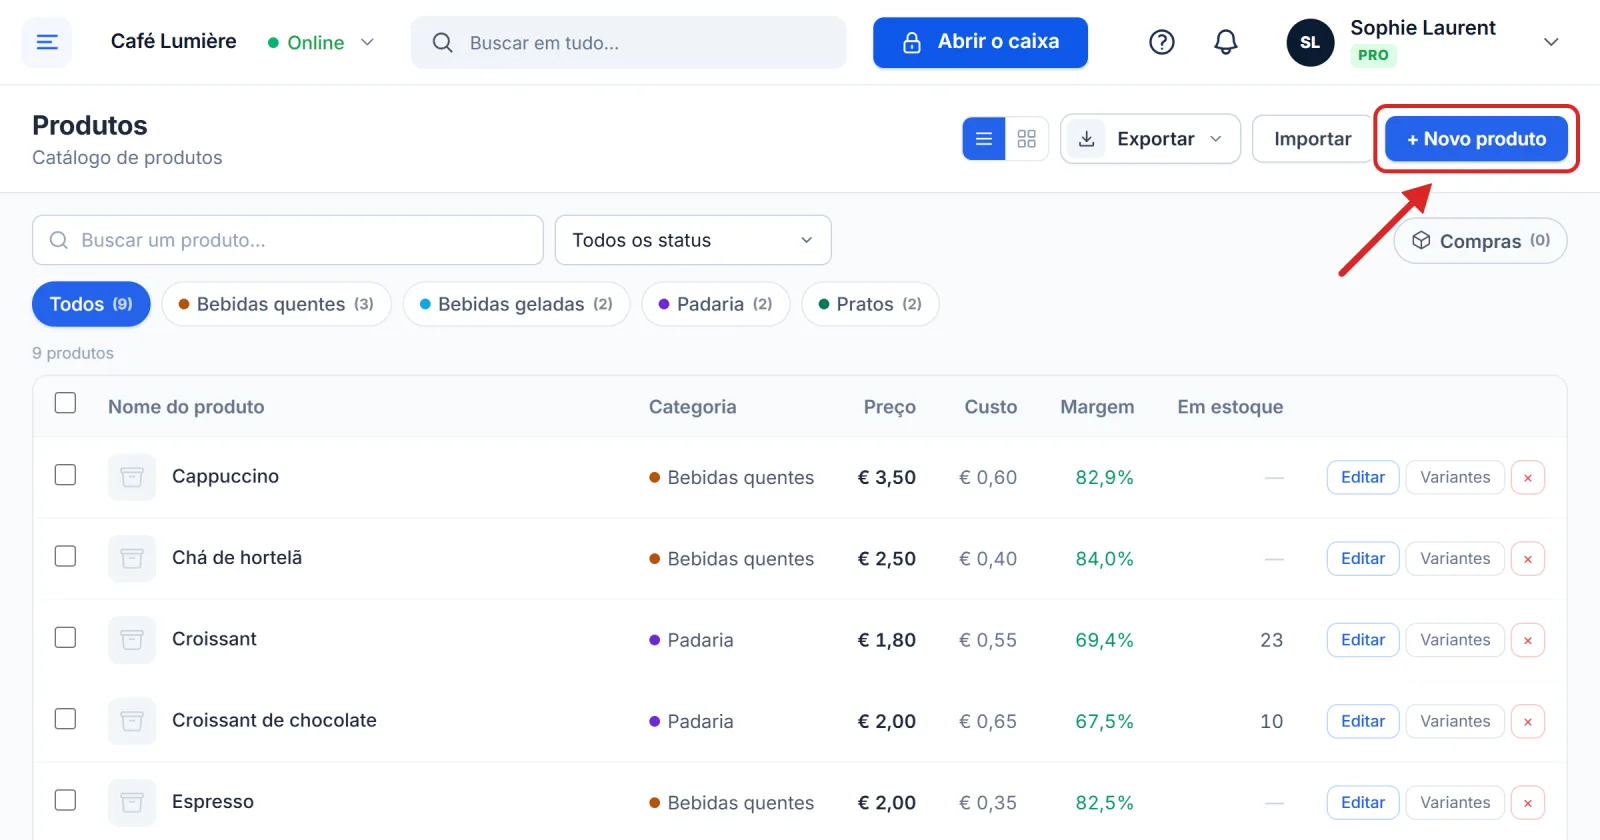The image size is (1600, 840).
Task: Switch to list view layout
Action: [x=984, y=139]
